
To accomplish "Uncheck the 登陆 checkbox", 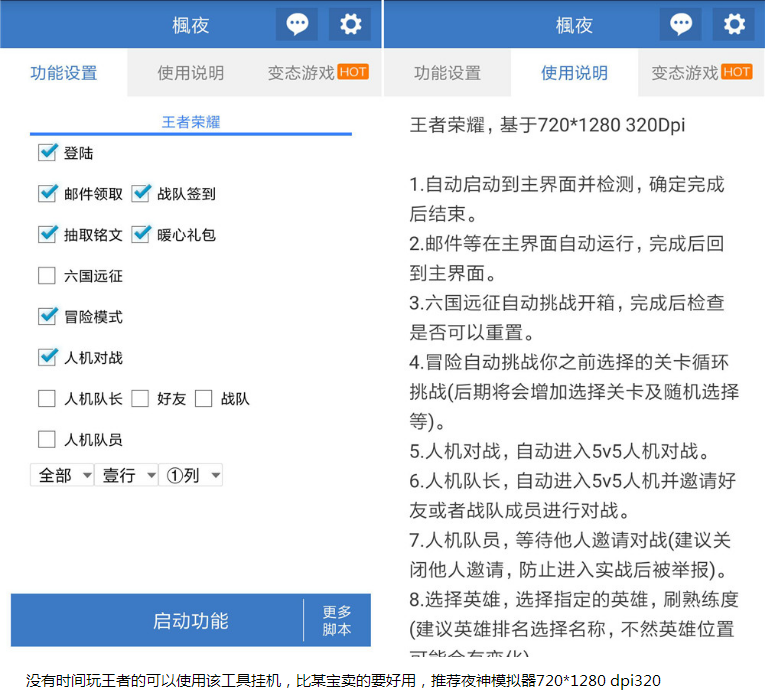I will click(47, 153).
